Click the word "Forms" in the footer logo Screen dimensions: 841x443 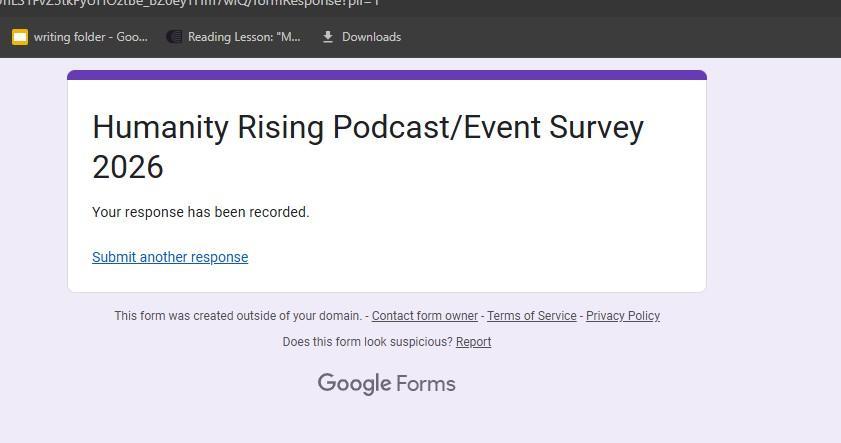[x=426, y=384]
